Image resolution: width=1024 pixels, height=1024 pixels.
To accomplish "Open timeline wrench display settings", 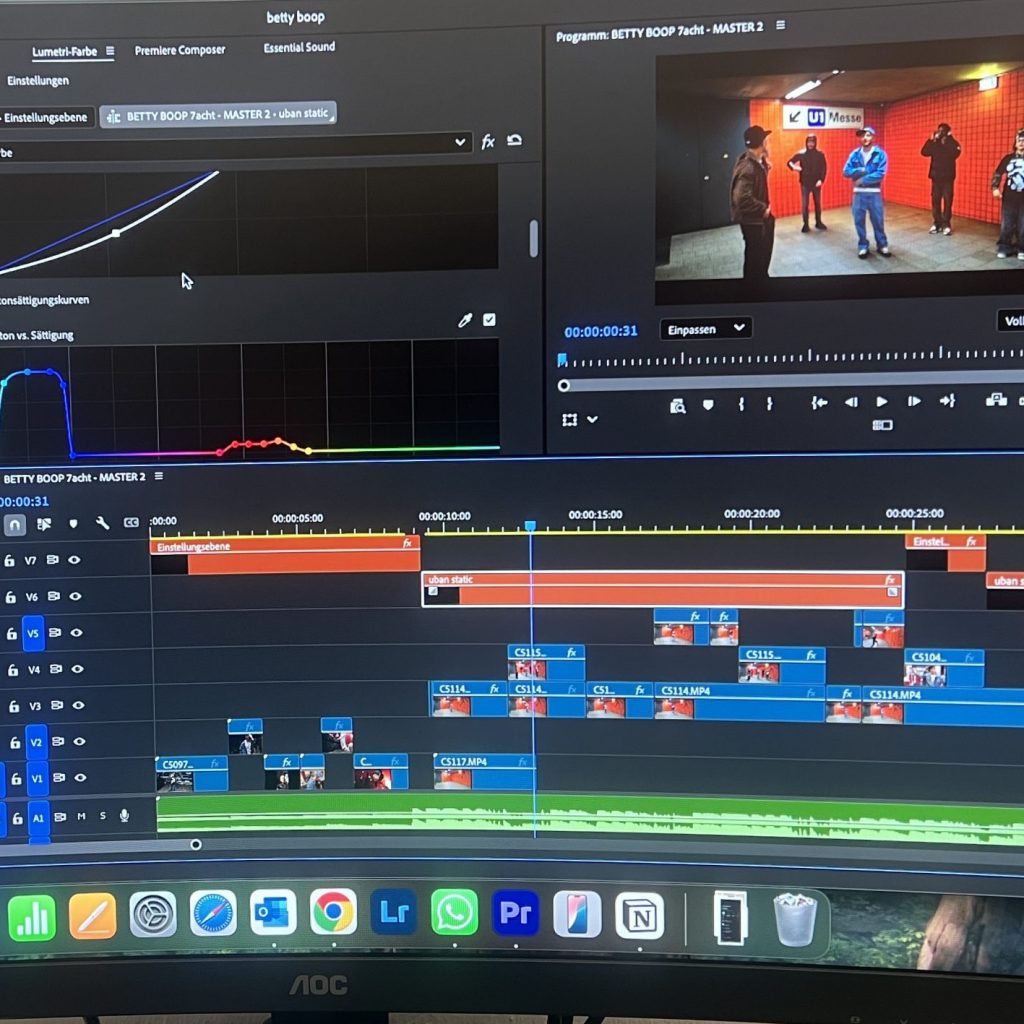I will [x=102, y=523].
